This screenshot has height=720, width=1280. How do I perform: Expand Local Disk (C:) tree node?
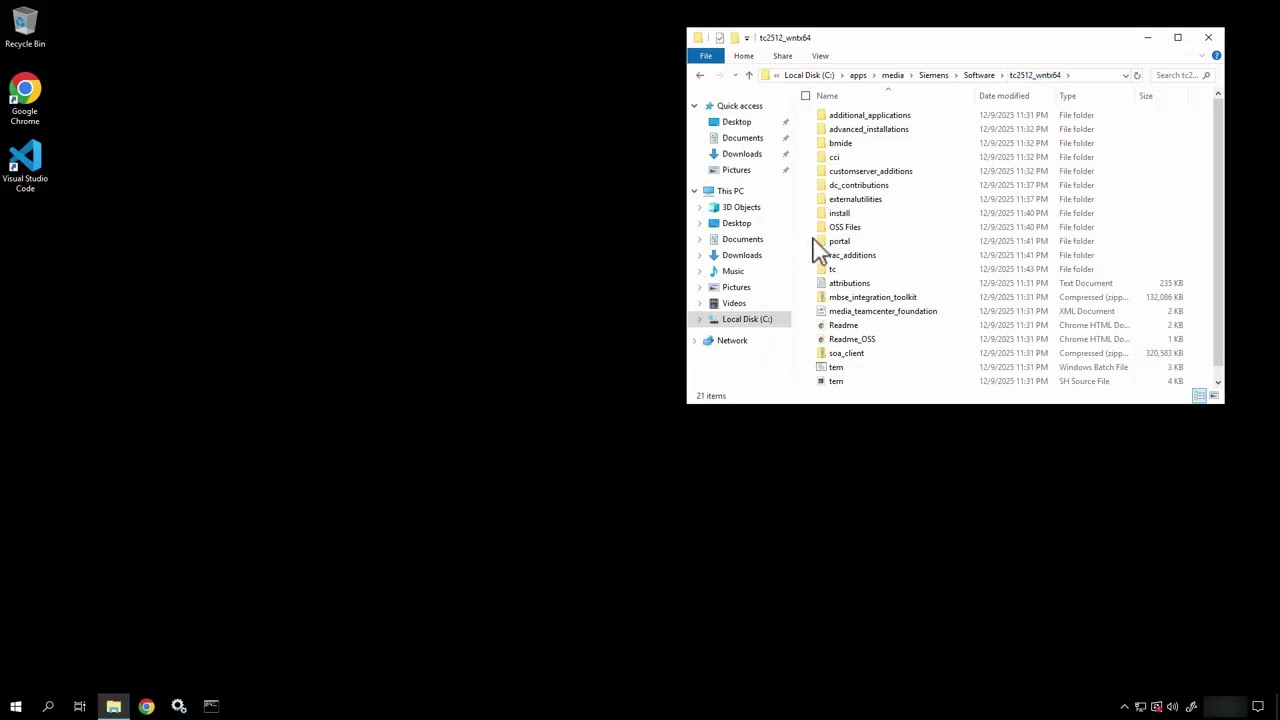click(699, 319)
